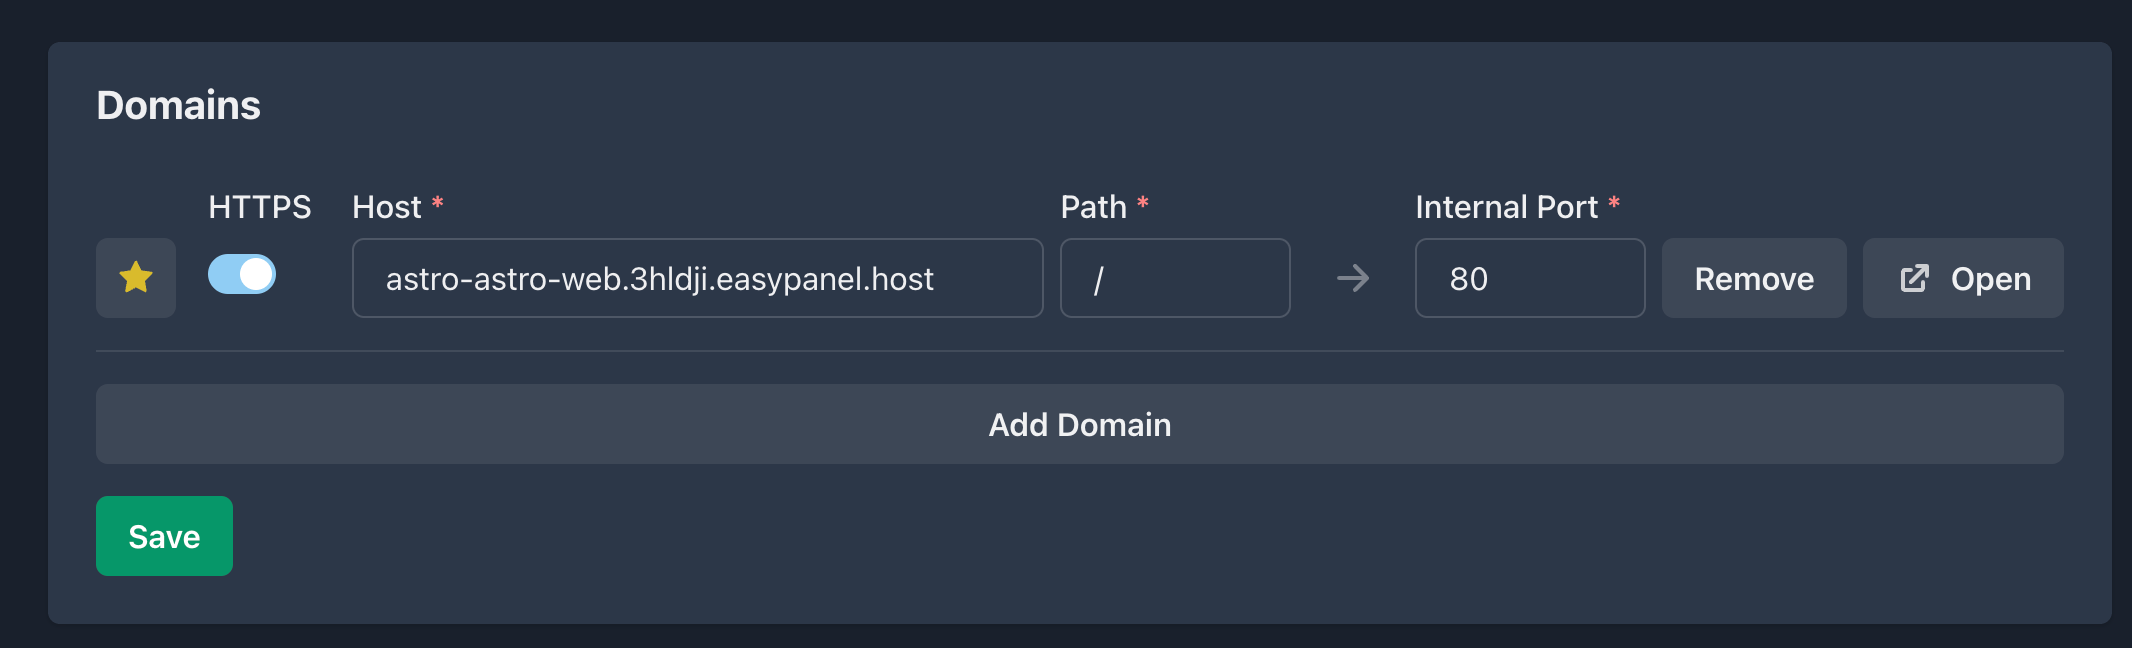This screenshot has width=2132, height=648.
Task: Click inside the Host input field
Action: coord(697,278)
